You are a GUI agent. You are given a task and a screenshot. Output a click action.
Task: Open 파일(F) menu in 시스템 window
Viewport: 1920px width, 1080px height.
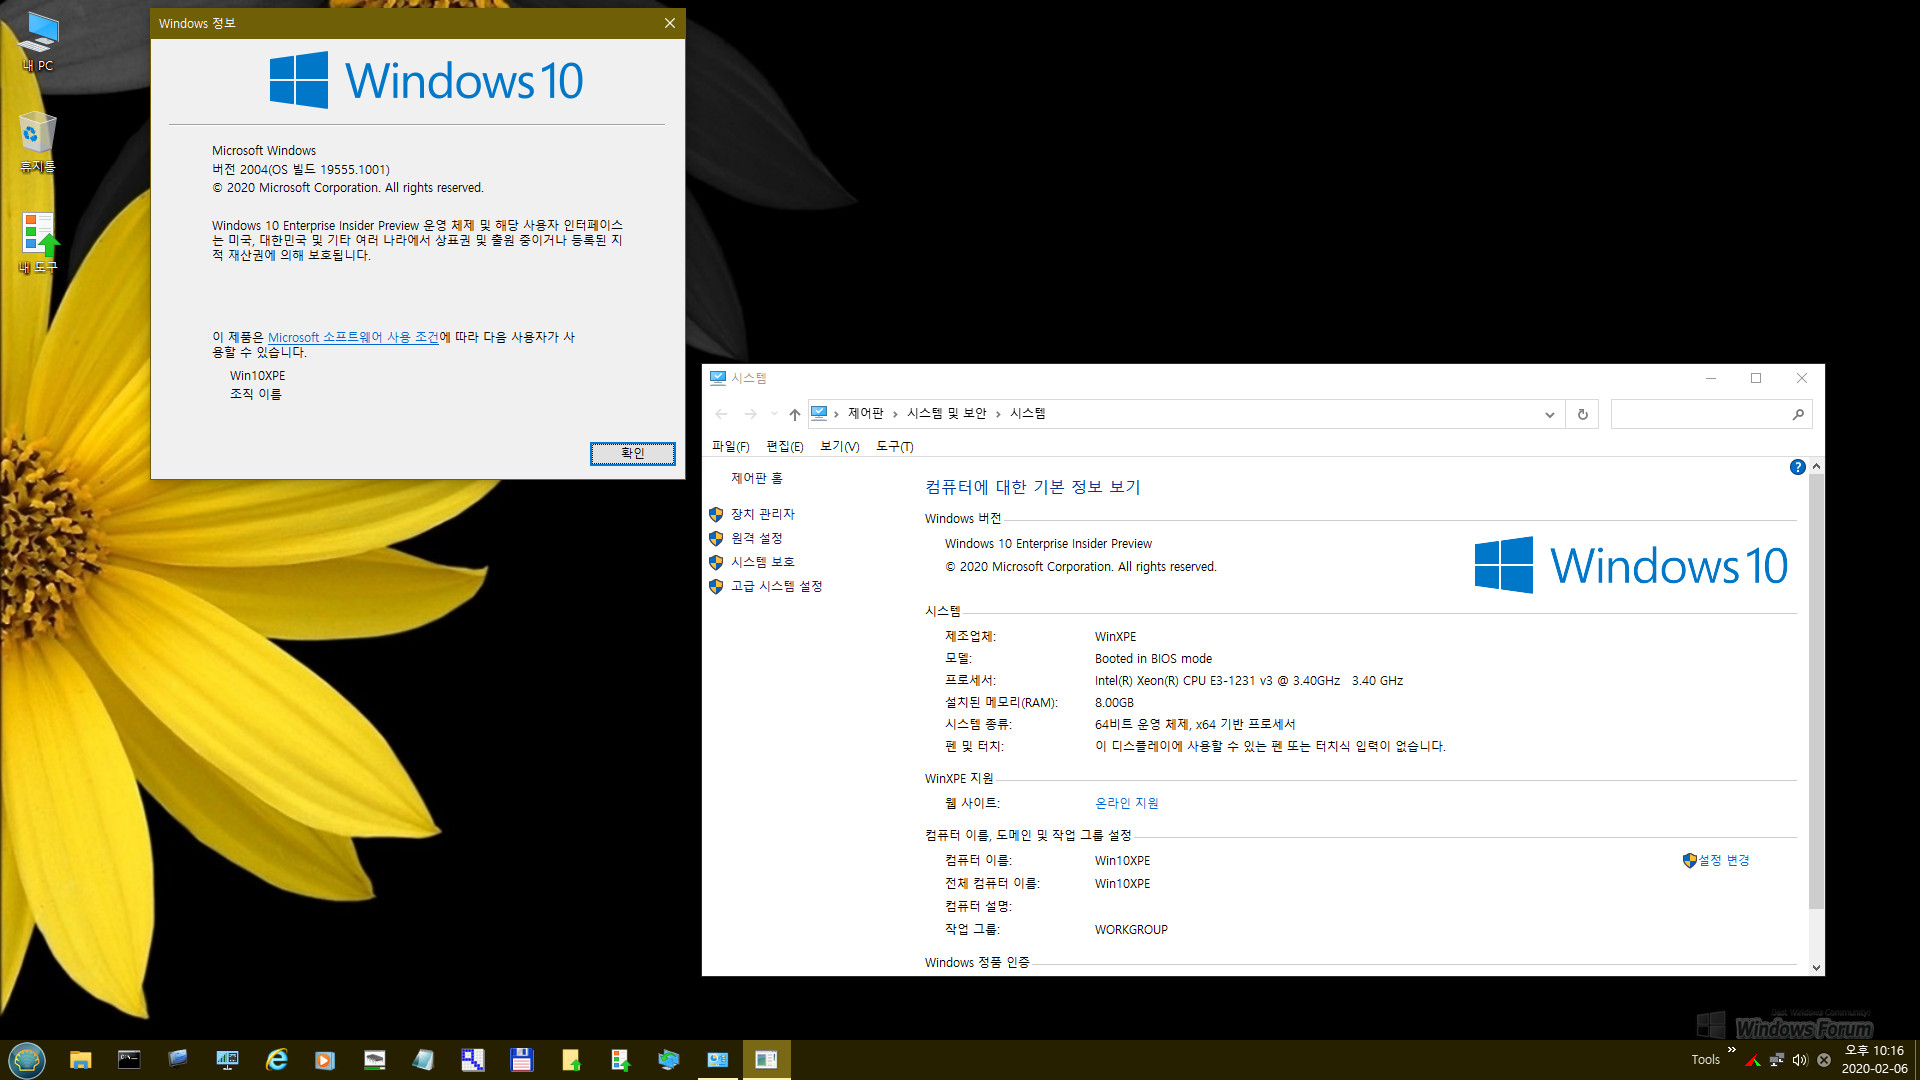tap(730, 446)
